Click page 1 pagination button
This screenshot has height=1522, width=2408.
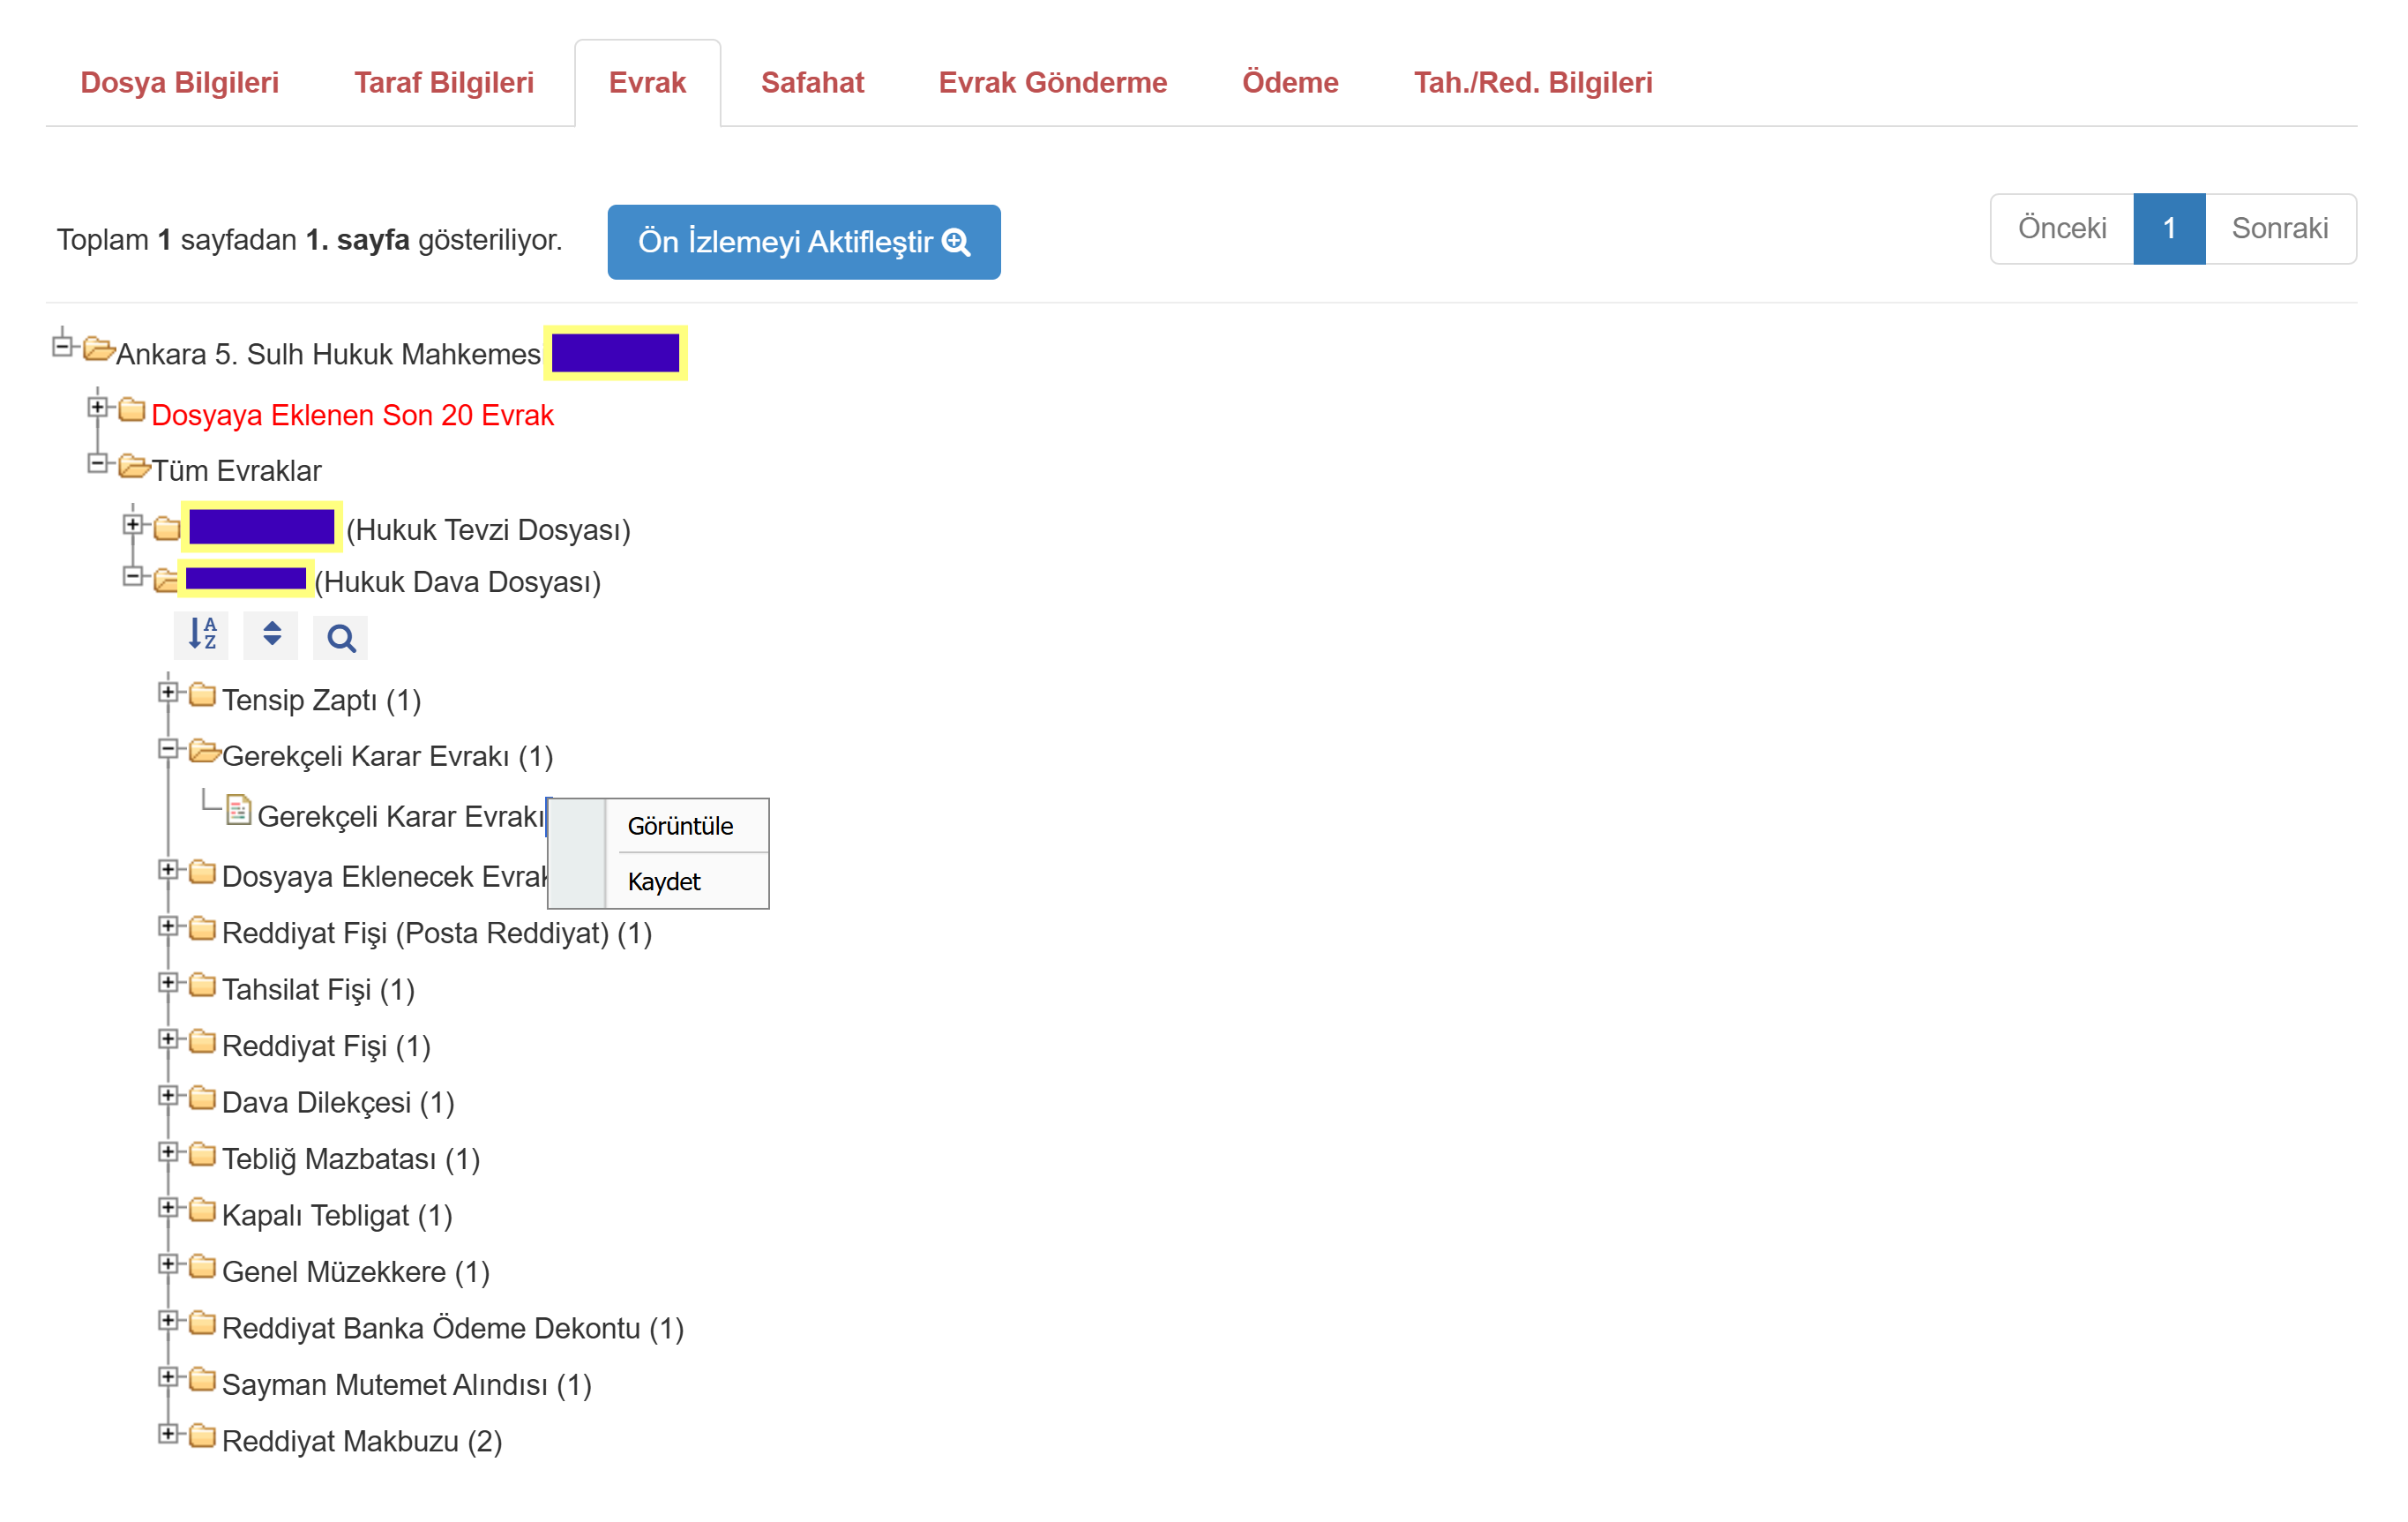point(2169,229)
